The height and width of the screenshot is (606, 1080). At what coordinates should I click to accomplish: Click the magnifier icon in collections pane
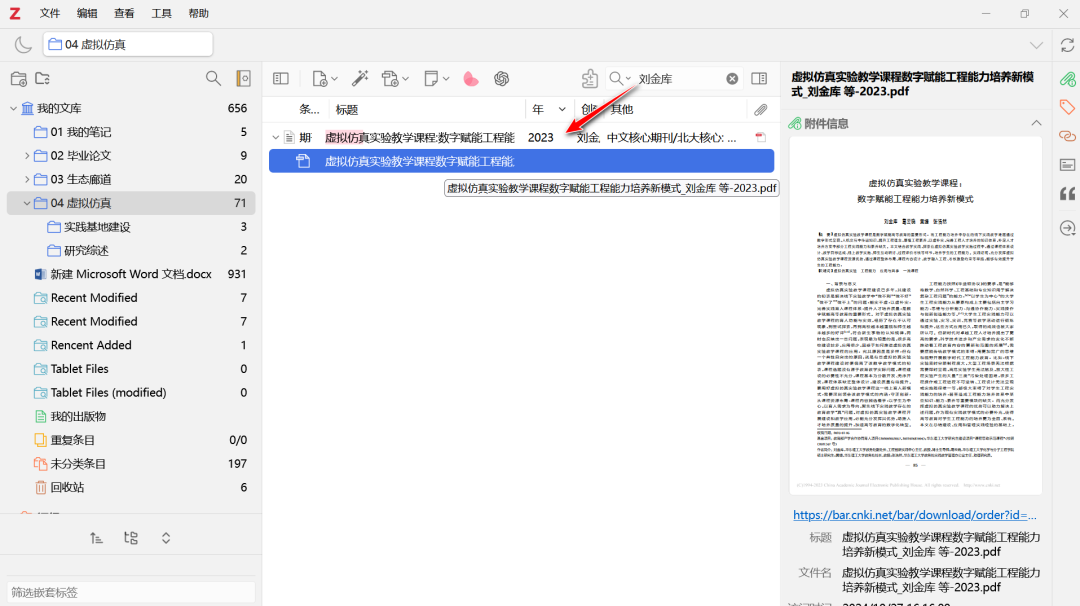213,78
